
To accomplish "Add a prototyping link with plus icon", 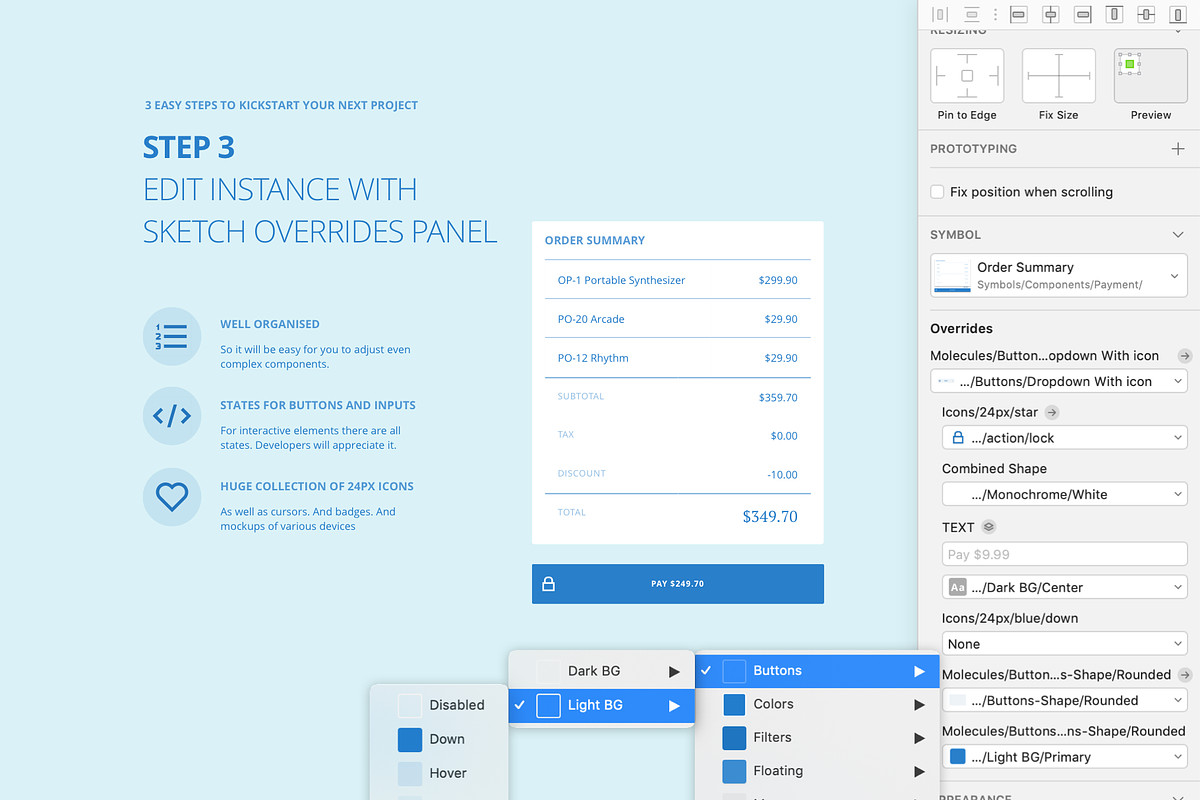I will click(1178, 149).
